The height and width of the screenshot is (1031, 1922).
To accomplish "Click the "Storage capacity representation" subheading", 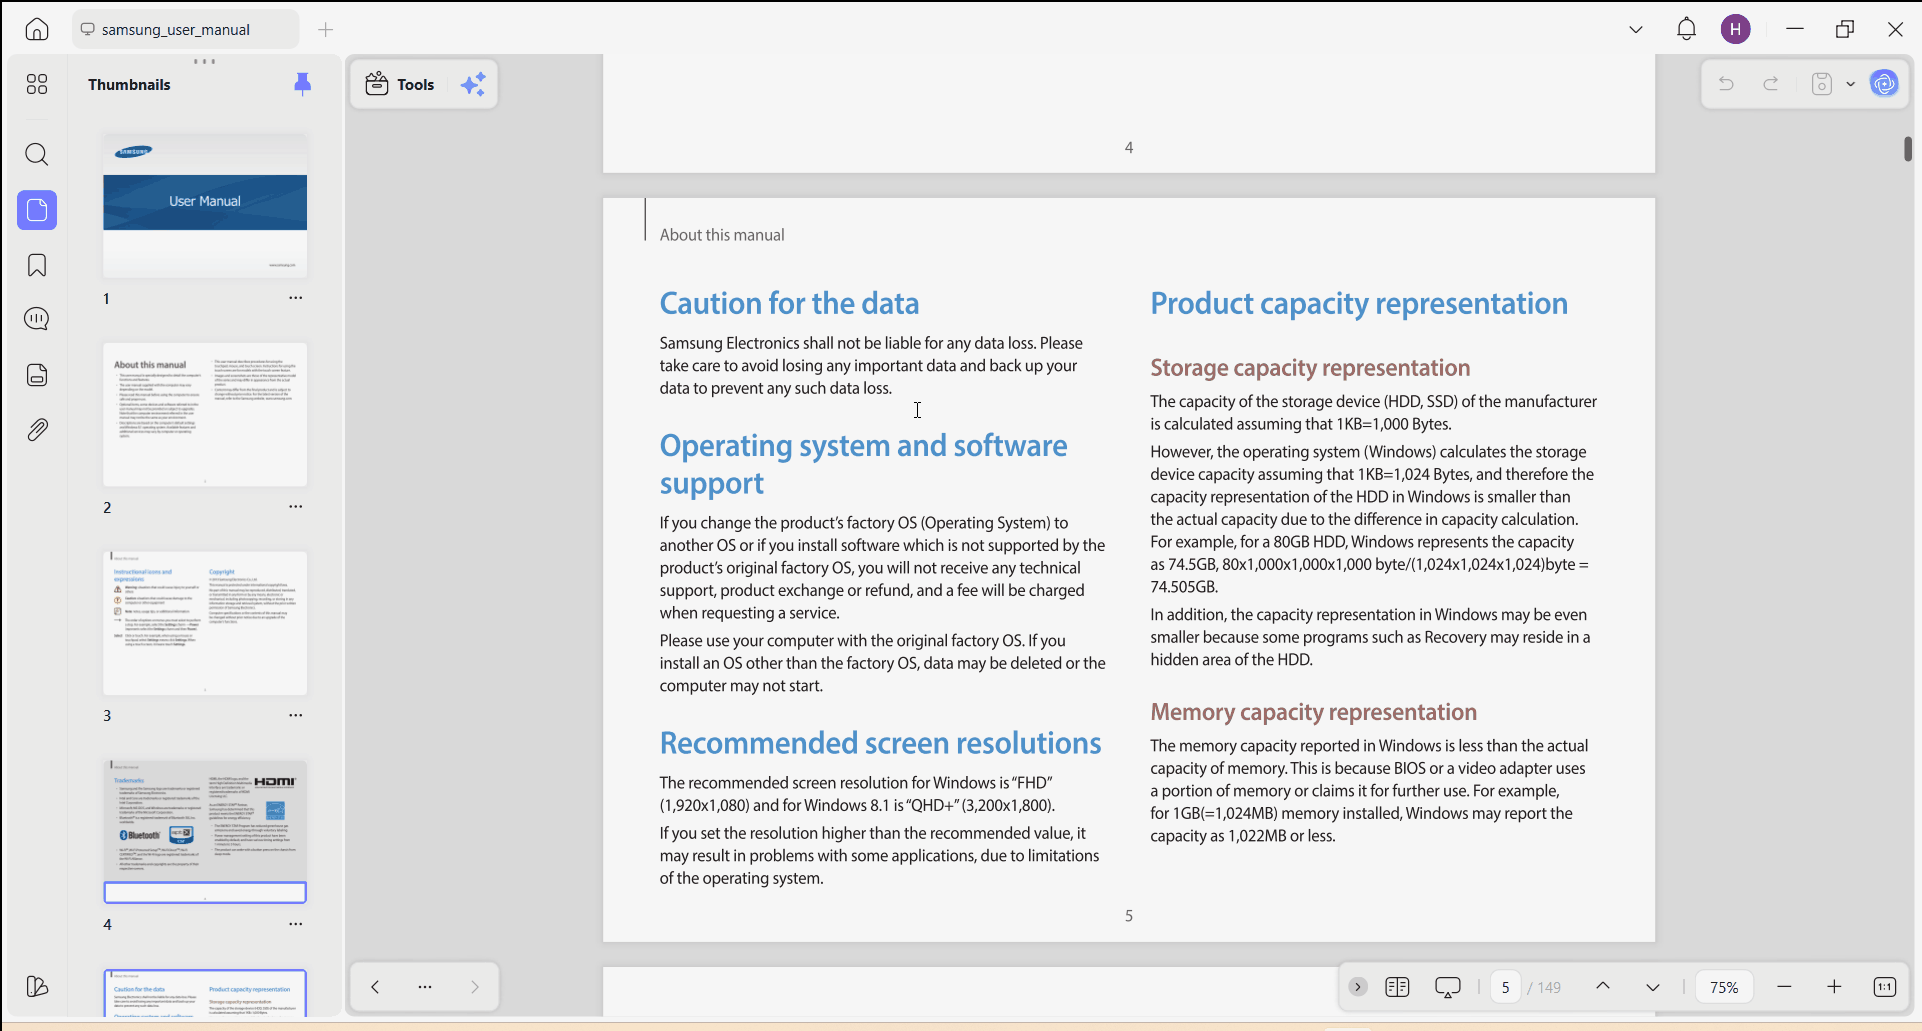I will point(1310,368).
